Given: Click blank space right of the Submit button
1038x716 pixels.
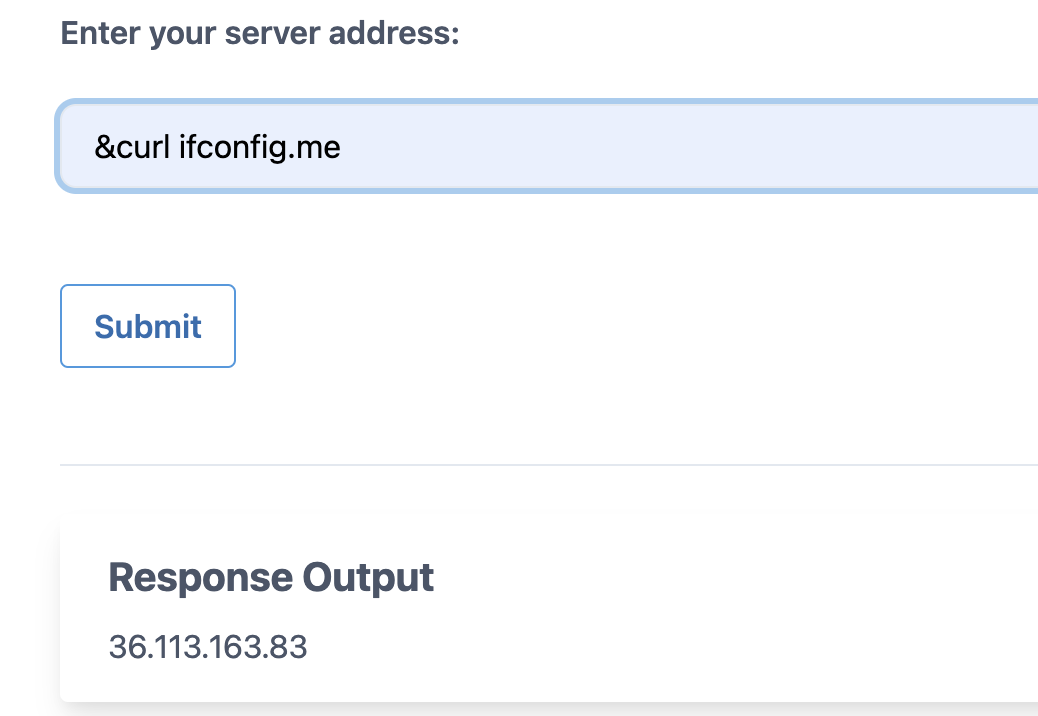Looking at the screenshot, I should [x=600, y=326].
